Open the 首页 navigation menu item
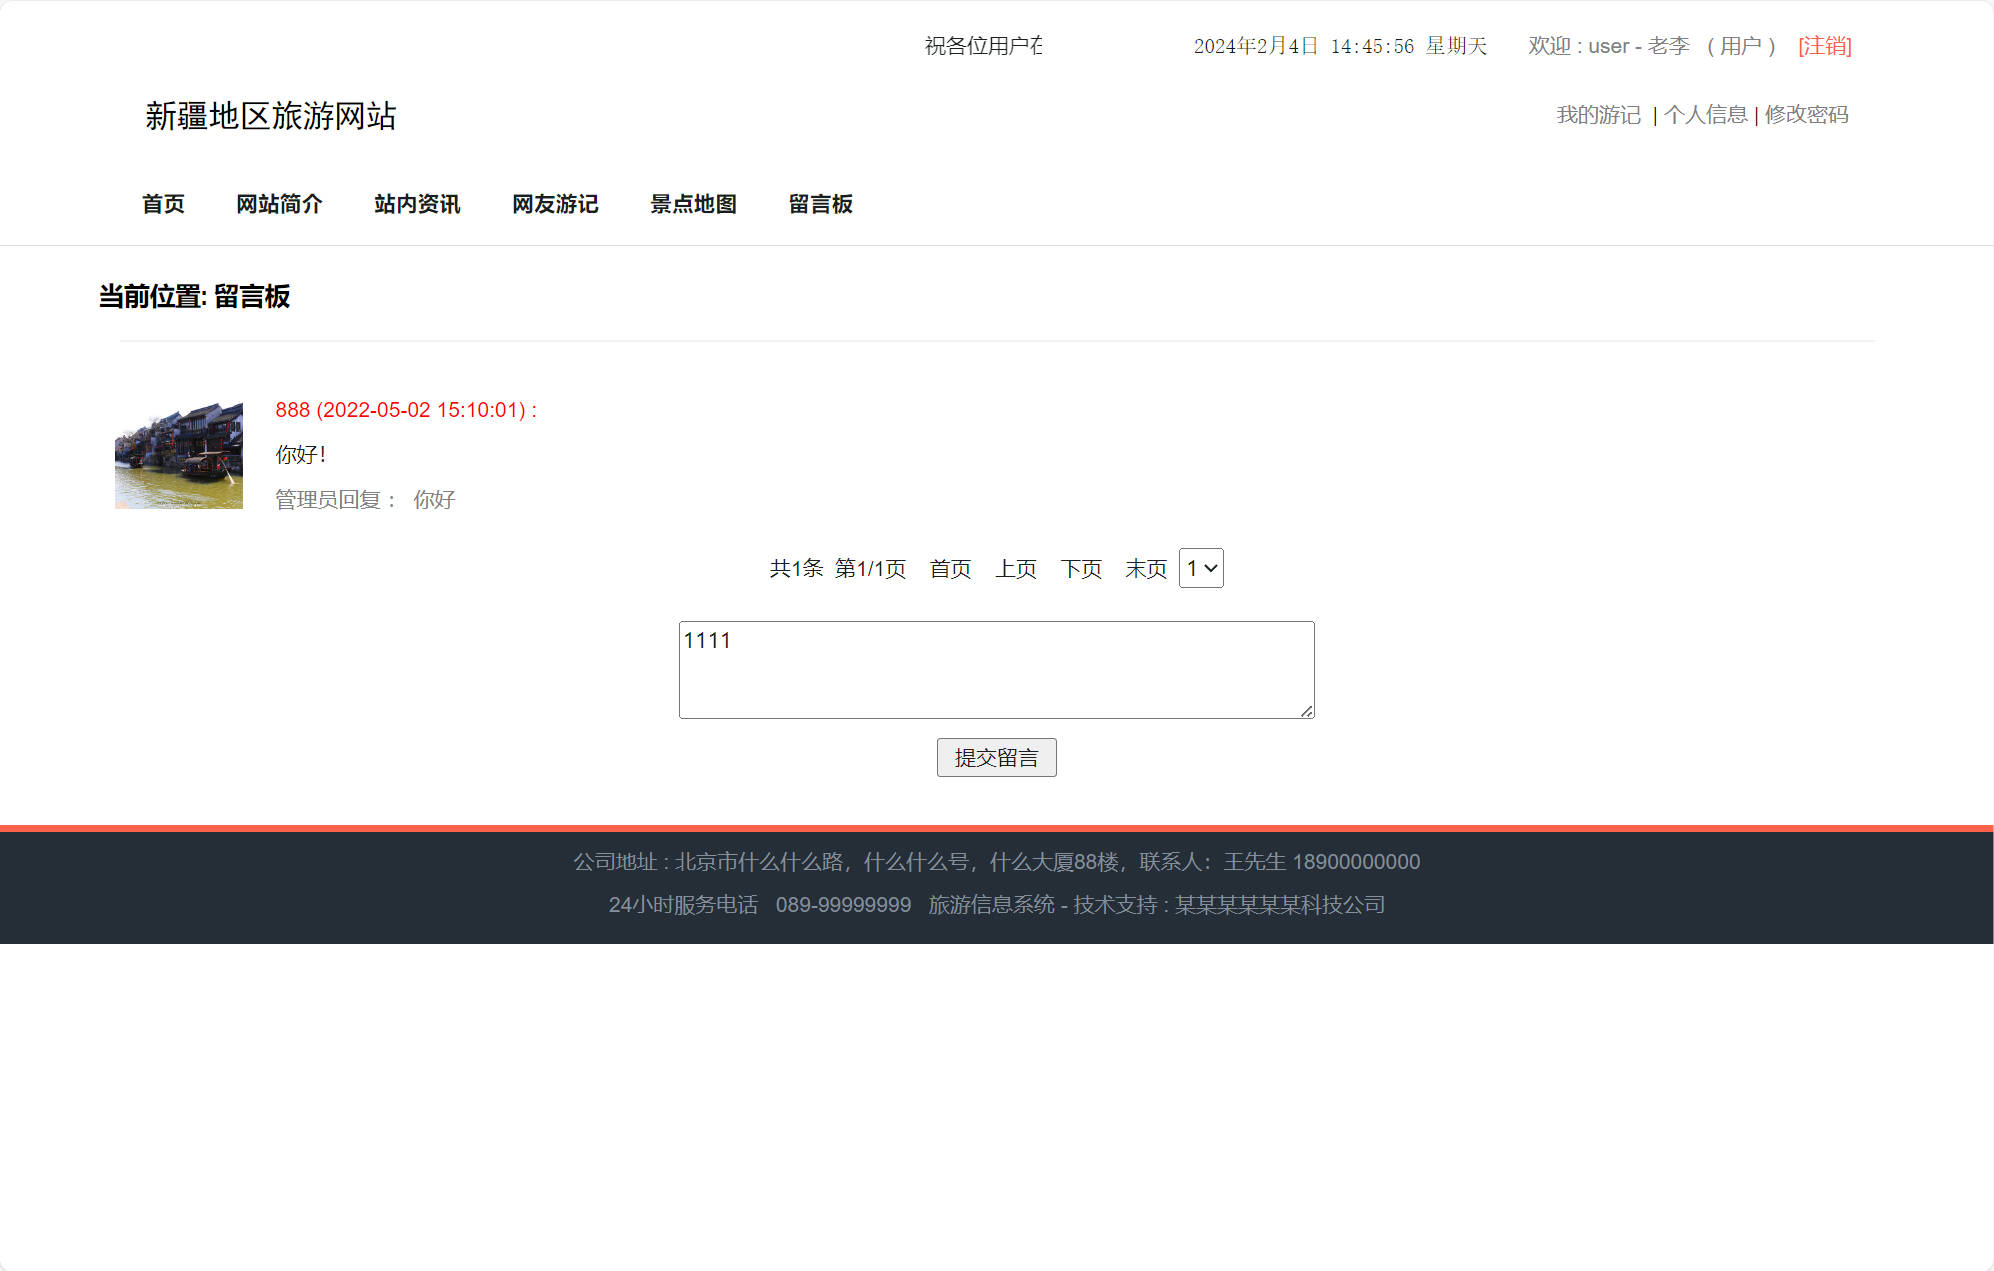Image resolution: width=1994 pixels, height=1271 pixels. [163, 204]
